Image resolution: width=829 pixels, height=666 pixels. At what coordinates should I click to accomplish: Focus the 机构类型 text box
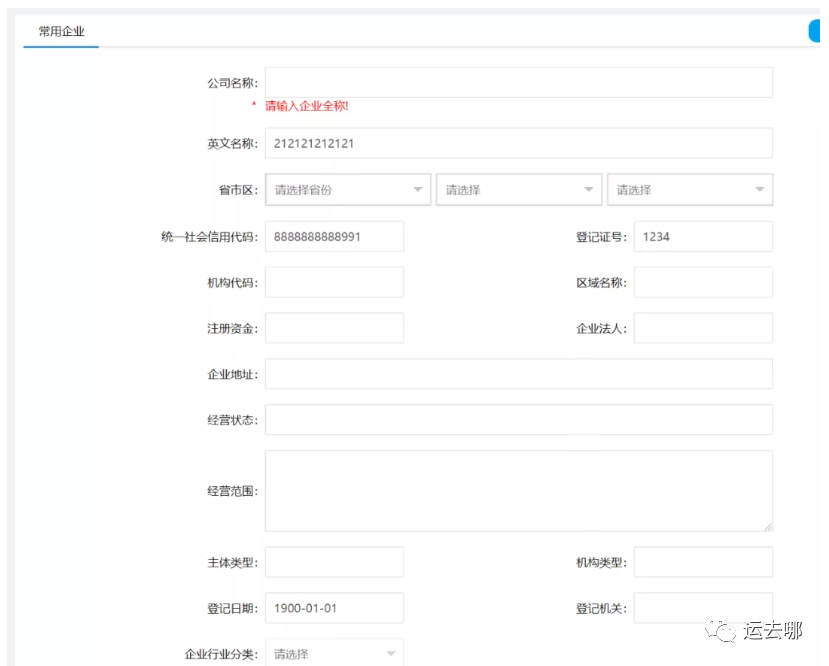702,562
